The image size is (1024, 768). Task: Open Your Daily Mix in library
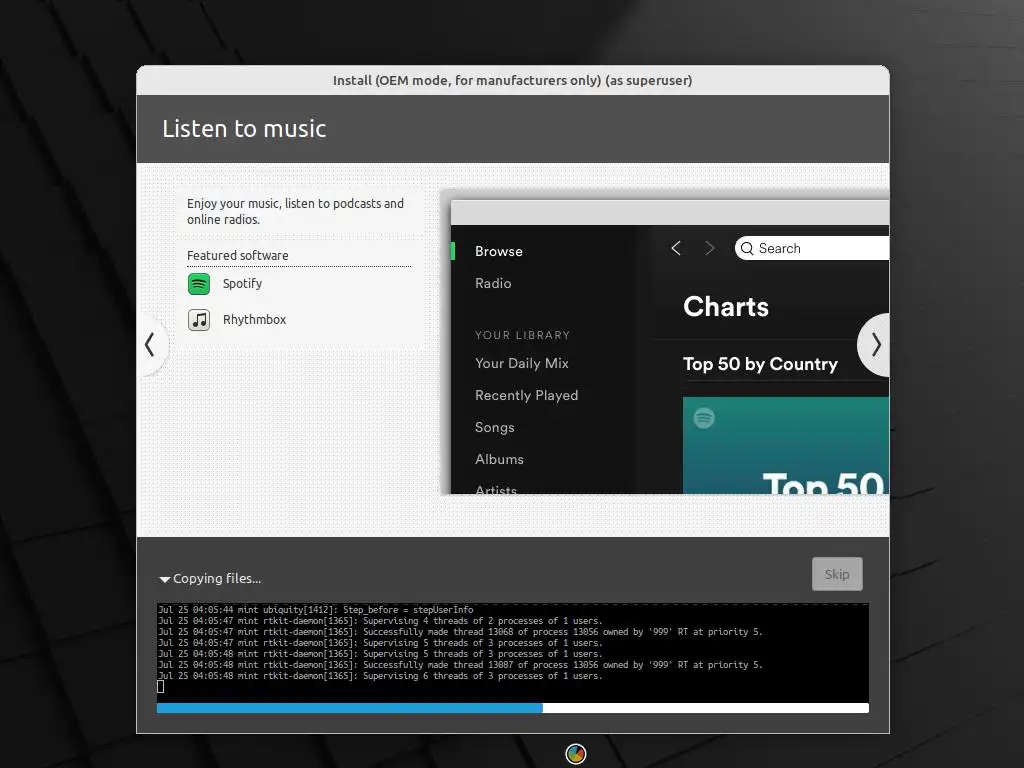522,363
